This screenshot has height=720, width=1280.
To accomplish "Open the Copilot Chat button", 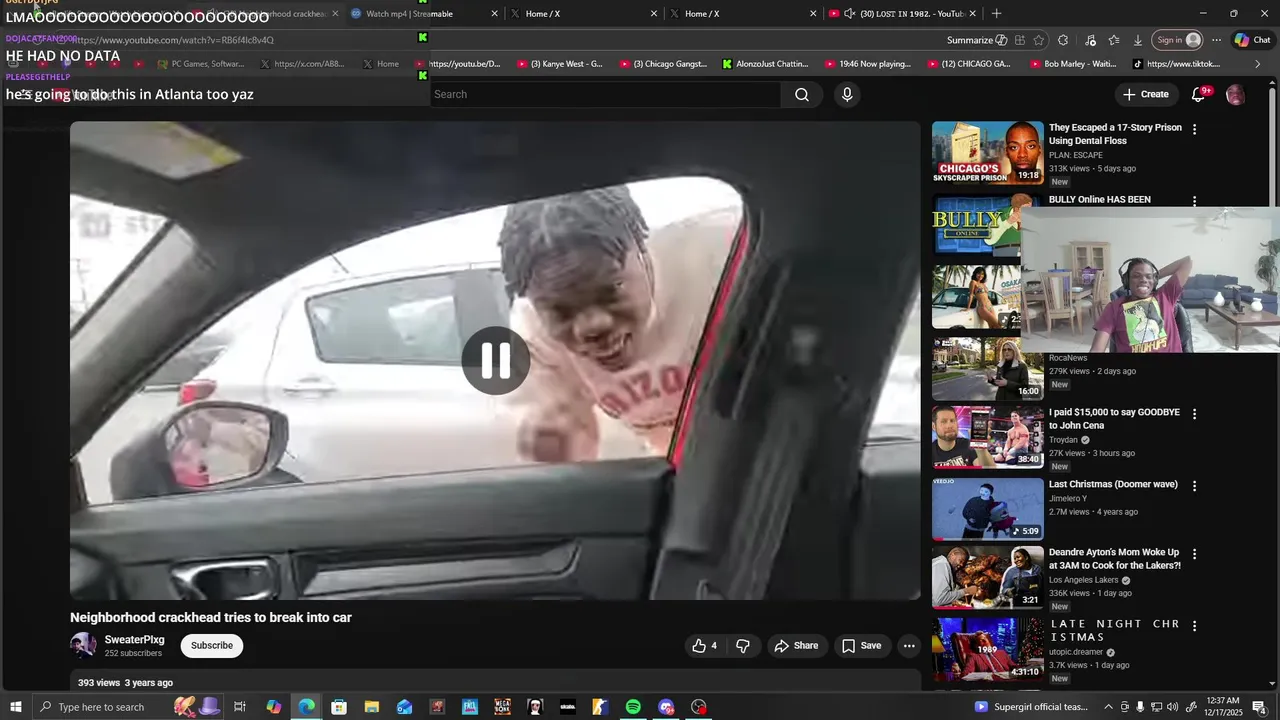I will point(1253,40).
